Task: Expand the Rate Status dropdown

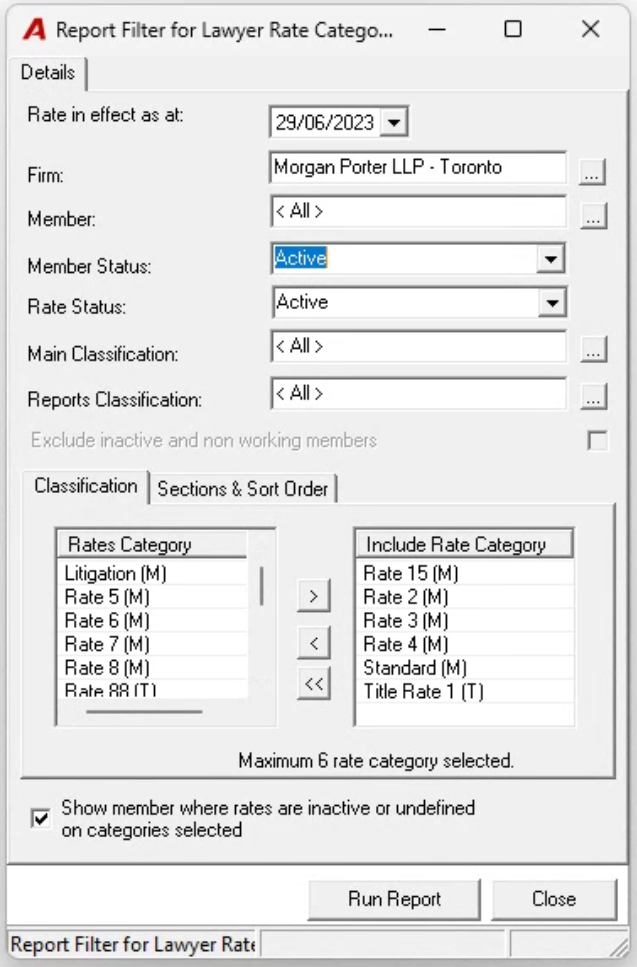Action: pos(551,303)
